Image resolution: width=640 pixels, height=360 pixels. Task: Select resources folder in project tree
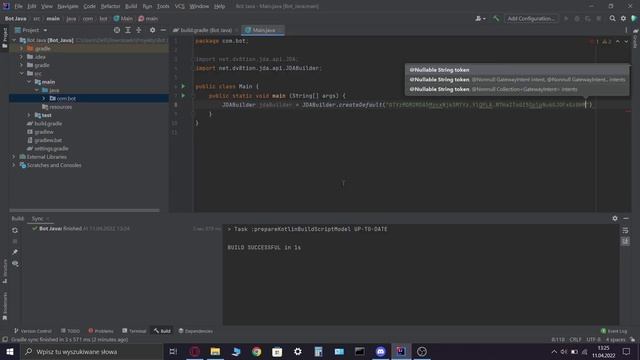pos(60,107)
